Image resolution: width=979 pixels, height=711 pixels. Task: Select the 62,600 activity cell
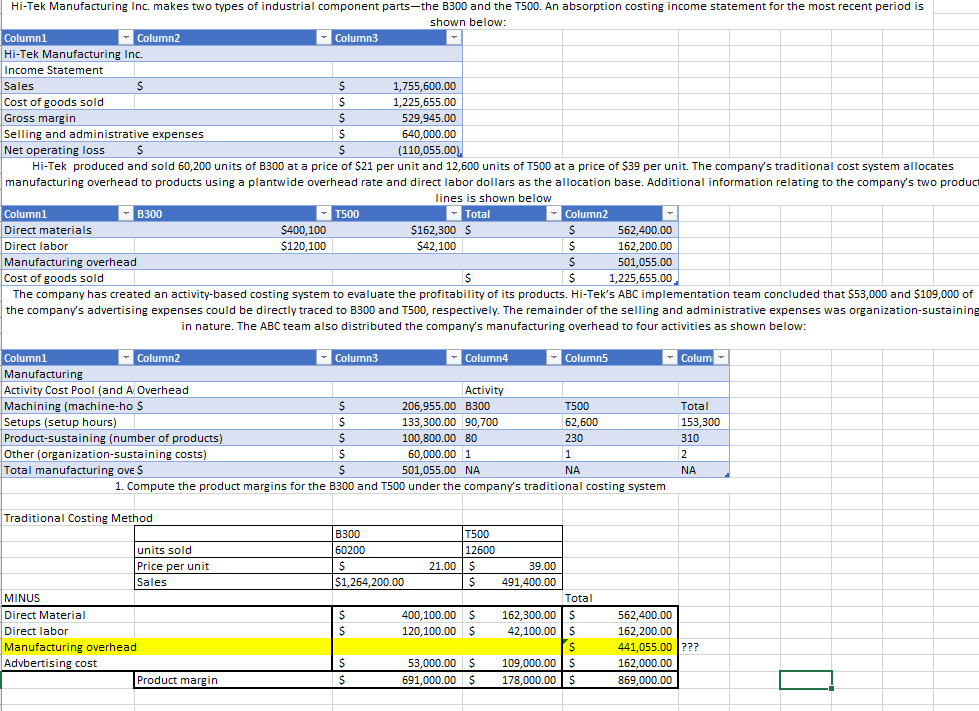[x=620, y=422]
